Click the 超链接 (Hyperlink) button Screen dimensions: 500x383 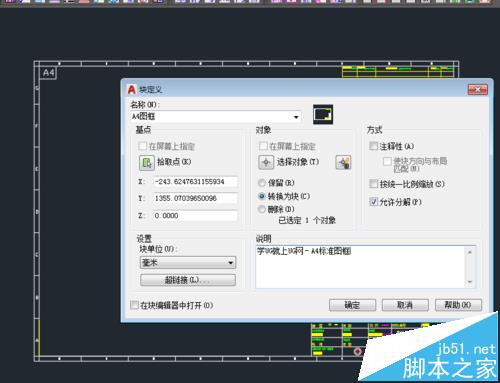coord(188,280)
